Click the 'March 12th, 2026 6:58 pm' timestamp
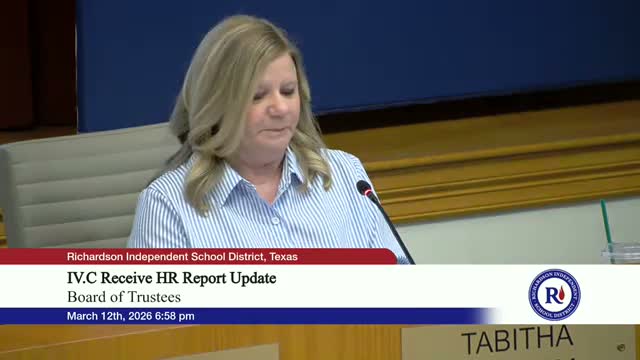This screenshot has width=640, height=360. pos(131,316)
